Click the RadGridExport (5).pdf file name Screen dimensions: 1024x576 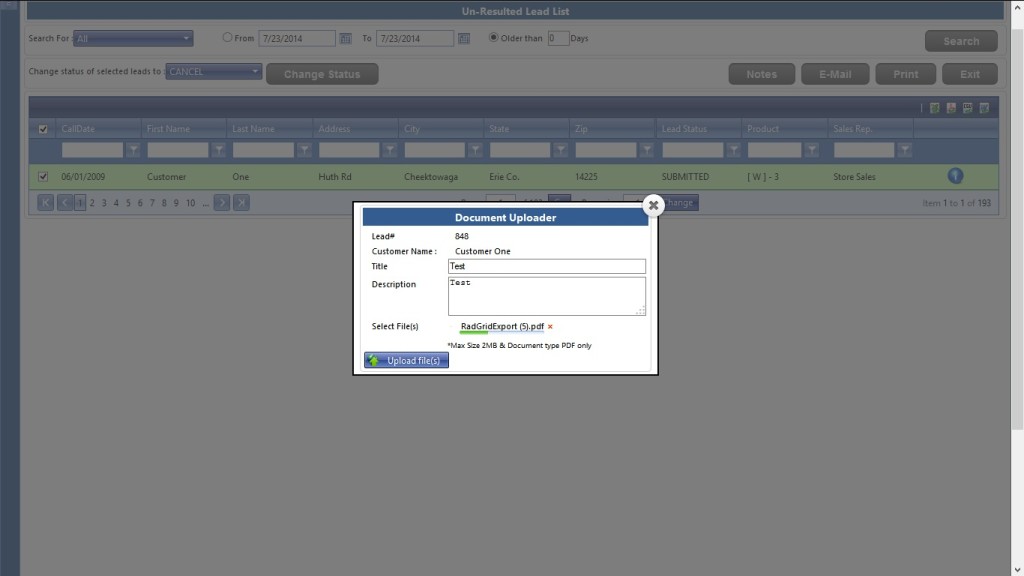pyautogui.click(x=502, y=326)
